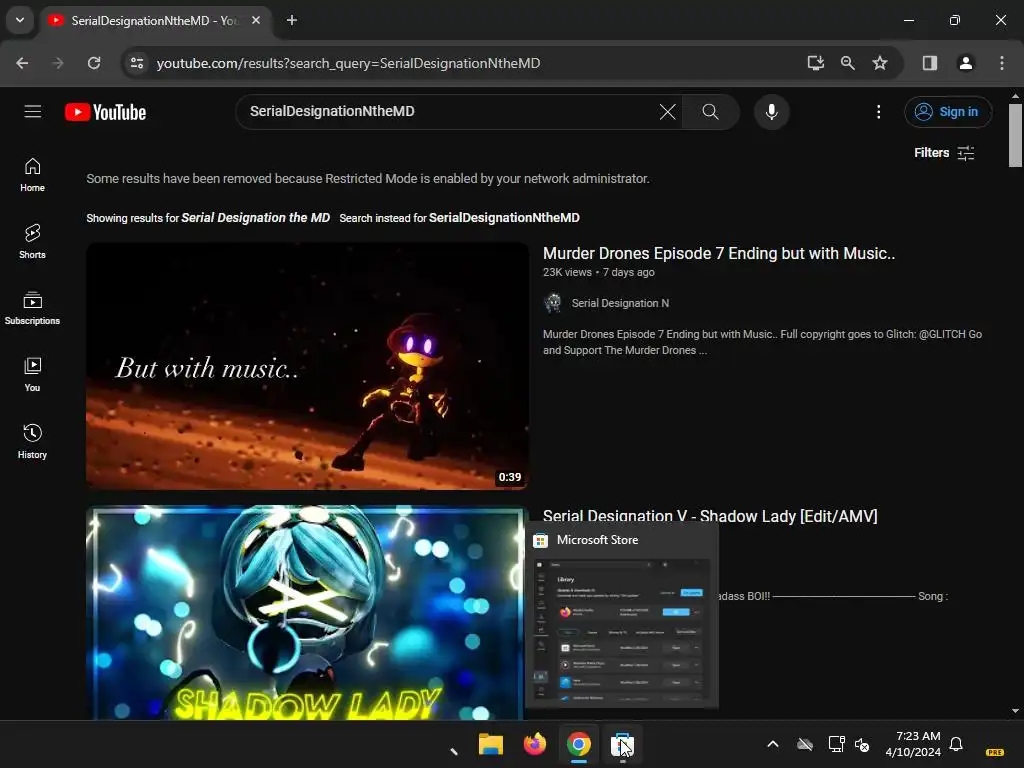The image size is (1024, 768).
Task: Open Subscriptions in sidebar
Action: (32, 308)
